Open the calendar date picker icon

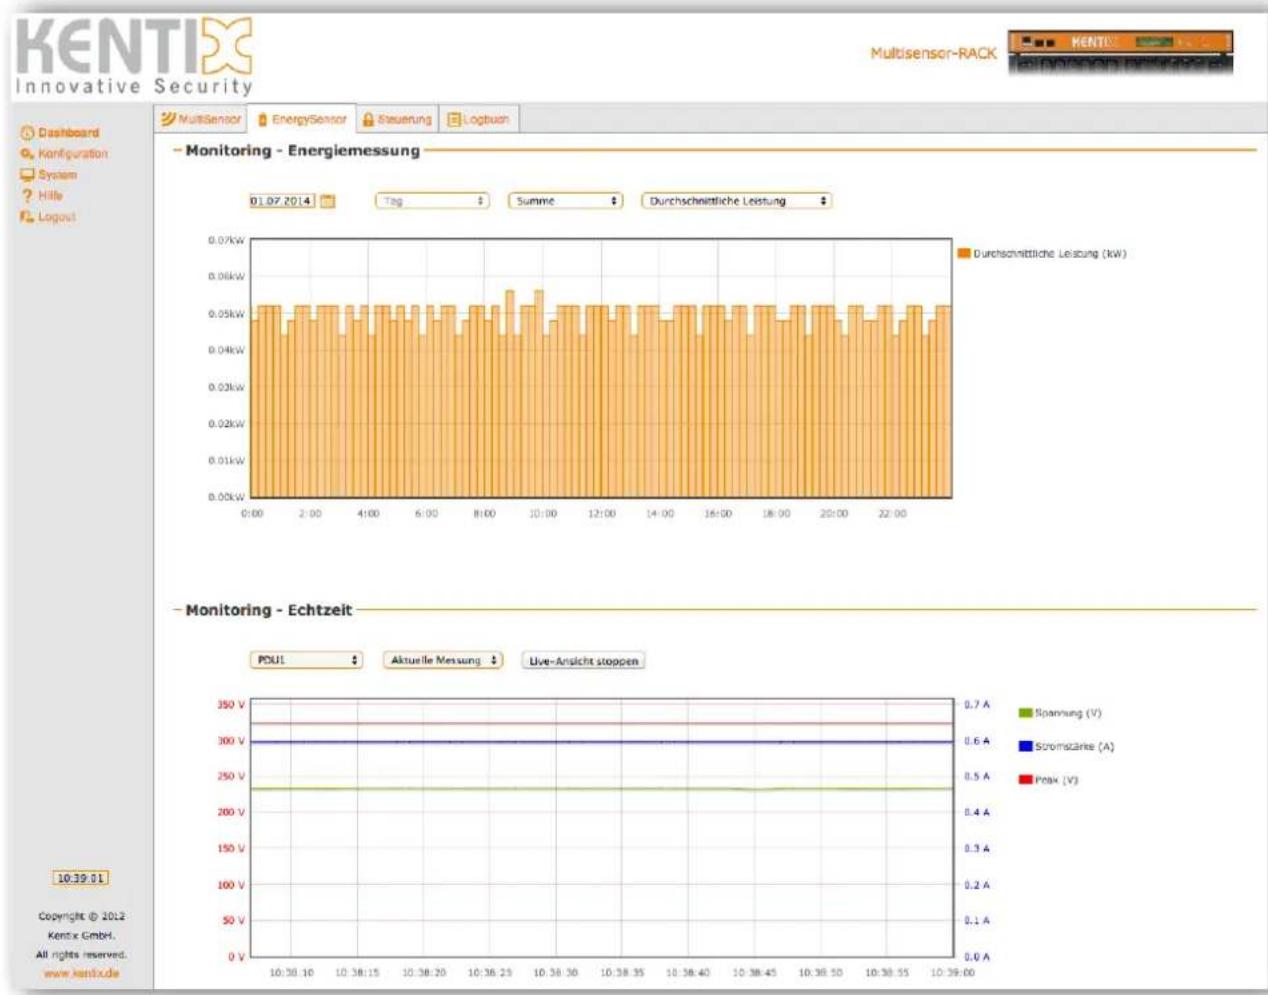(x=327, y=201)
